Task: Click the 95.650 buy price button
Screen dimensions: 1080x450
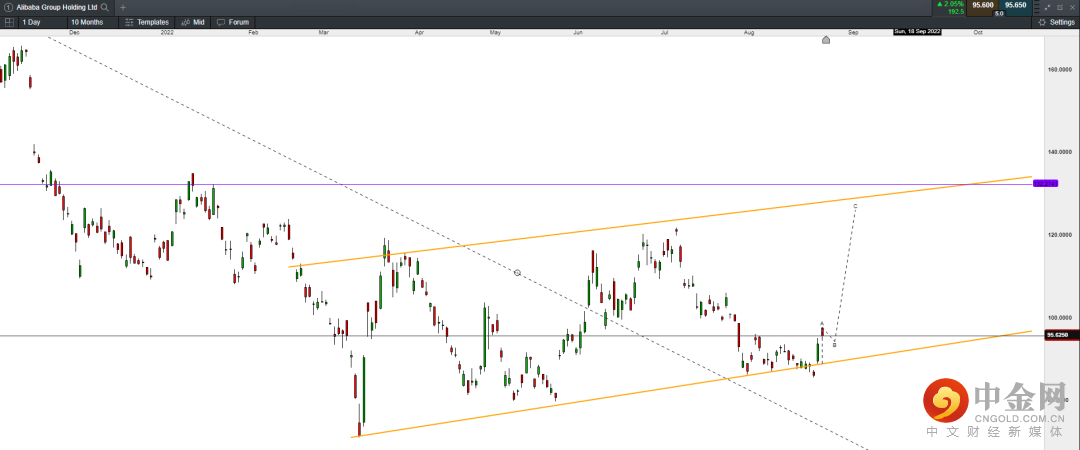Action: 1015,6
